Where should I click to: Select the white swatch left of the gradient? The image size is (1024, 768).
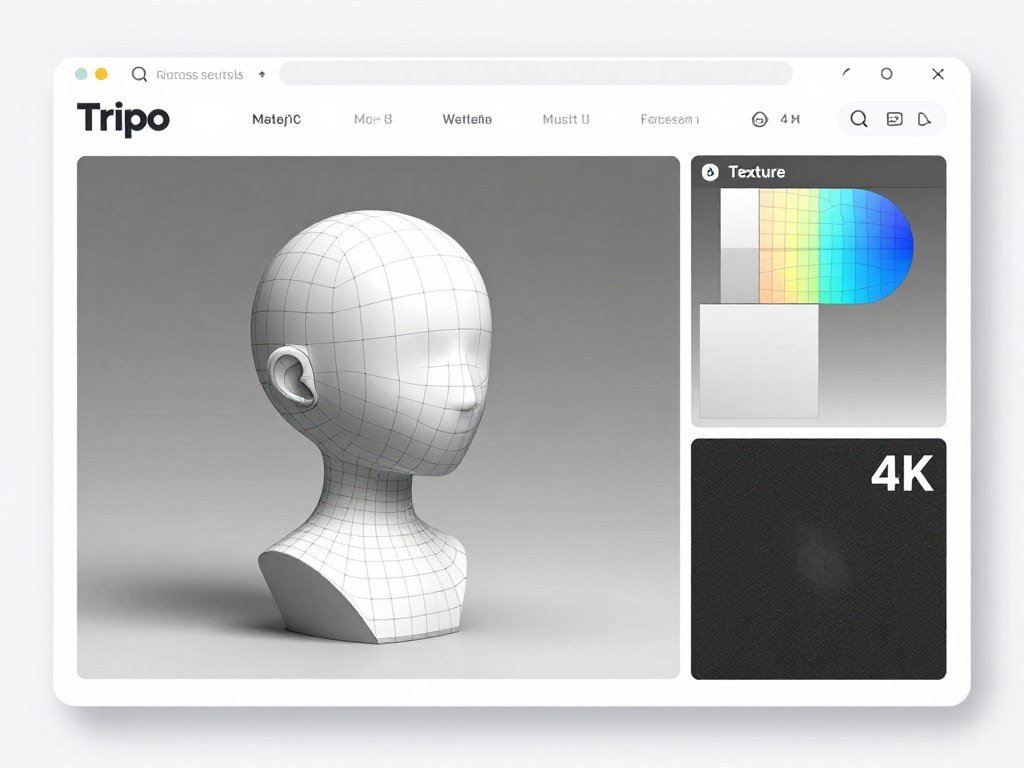point(739,218)
